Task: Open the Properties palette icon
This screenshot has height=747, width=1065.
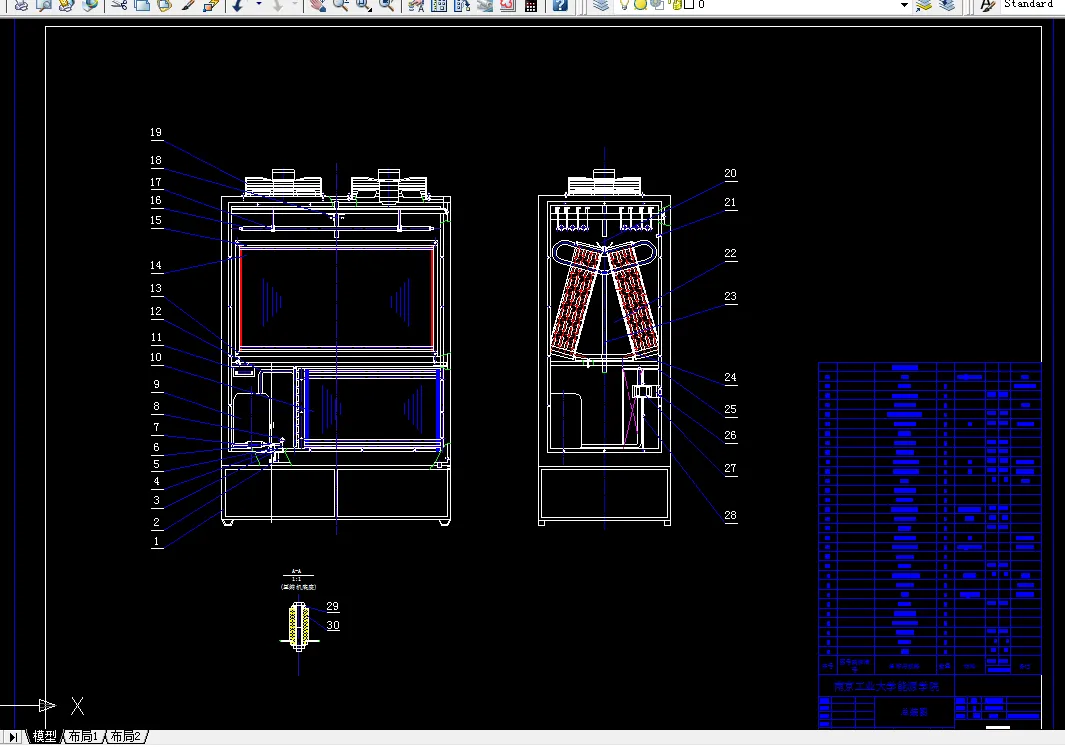Action: click(x=416, y=5)
